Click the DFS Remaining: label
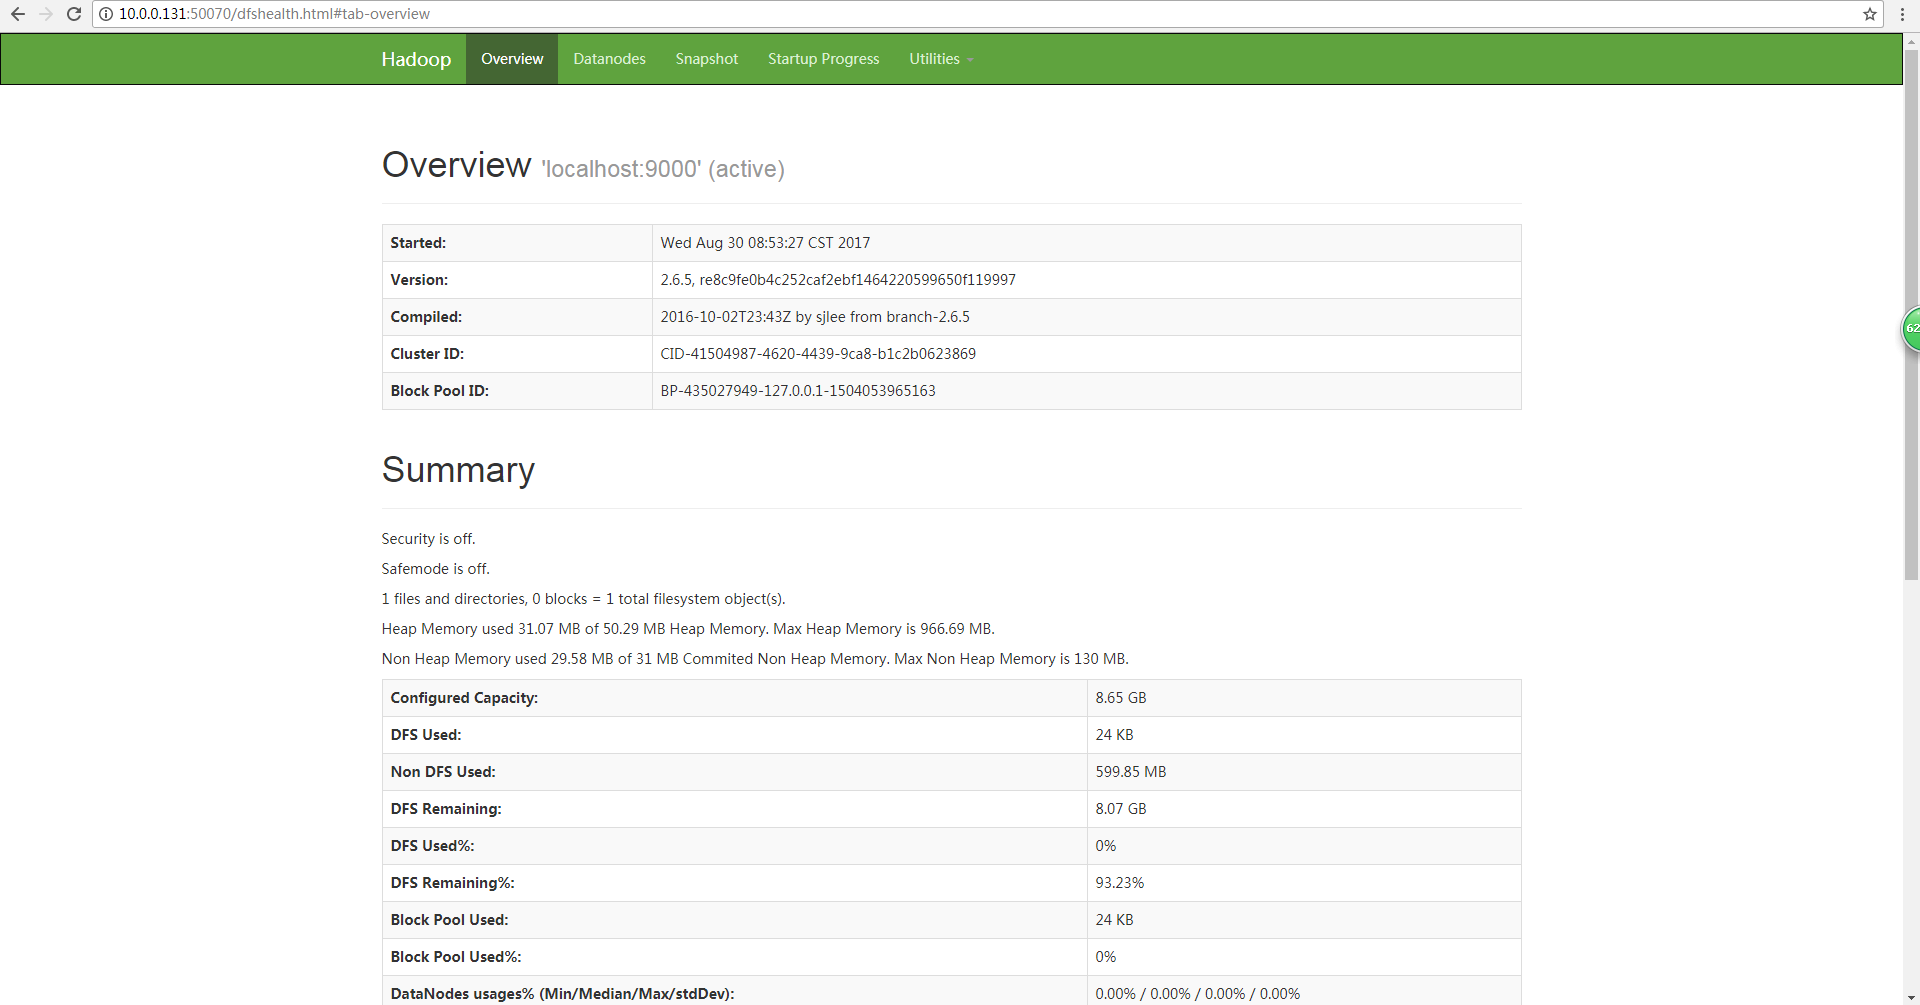The height and width of the screenshot is (1005, 1920). (446, 809)
